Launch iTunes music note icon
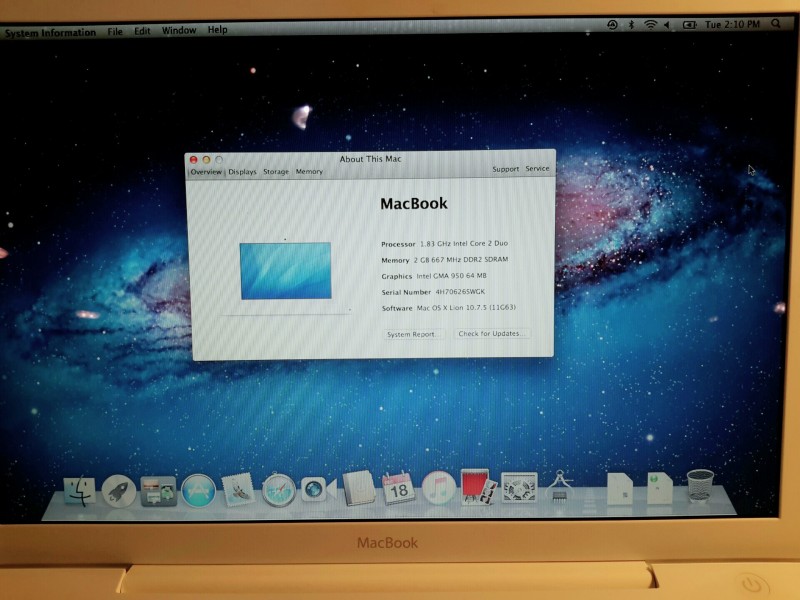This screenshot has height=600, width=800. [x=438, y=488]
